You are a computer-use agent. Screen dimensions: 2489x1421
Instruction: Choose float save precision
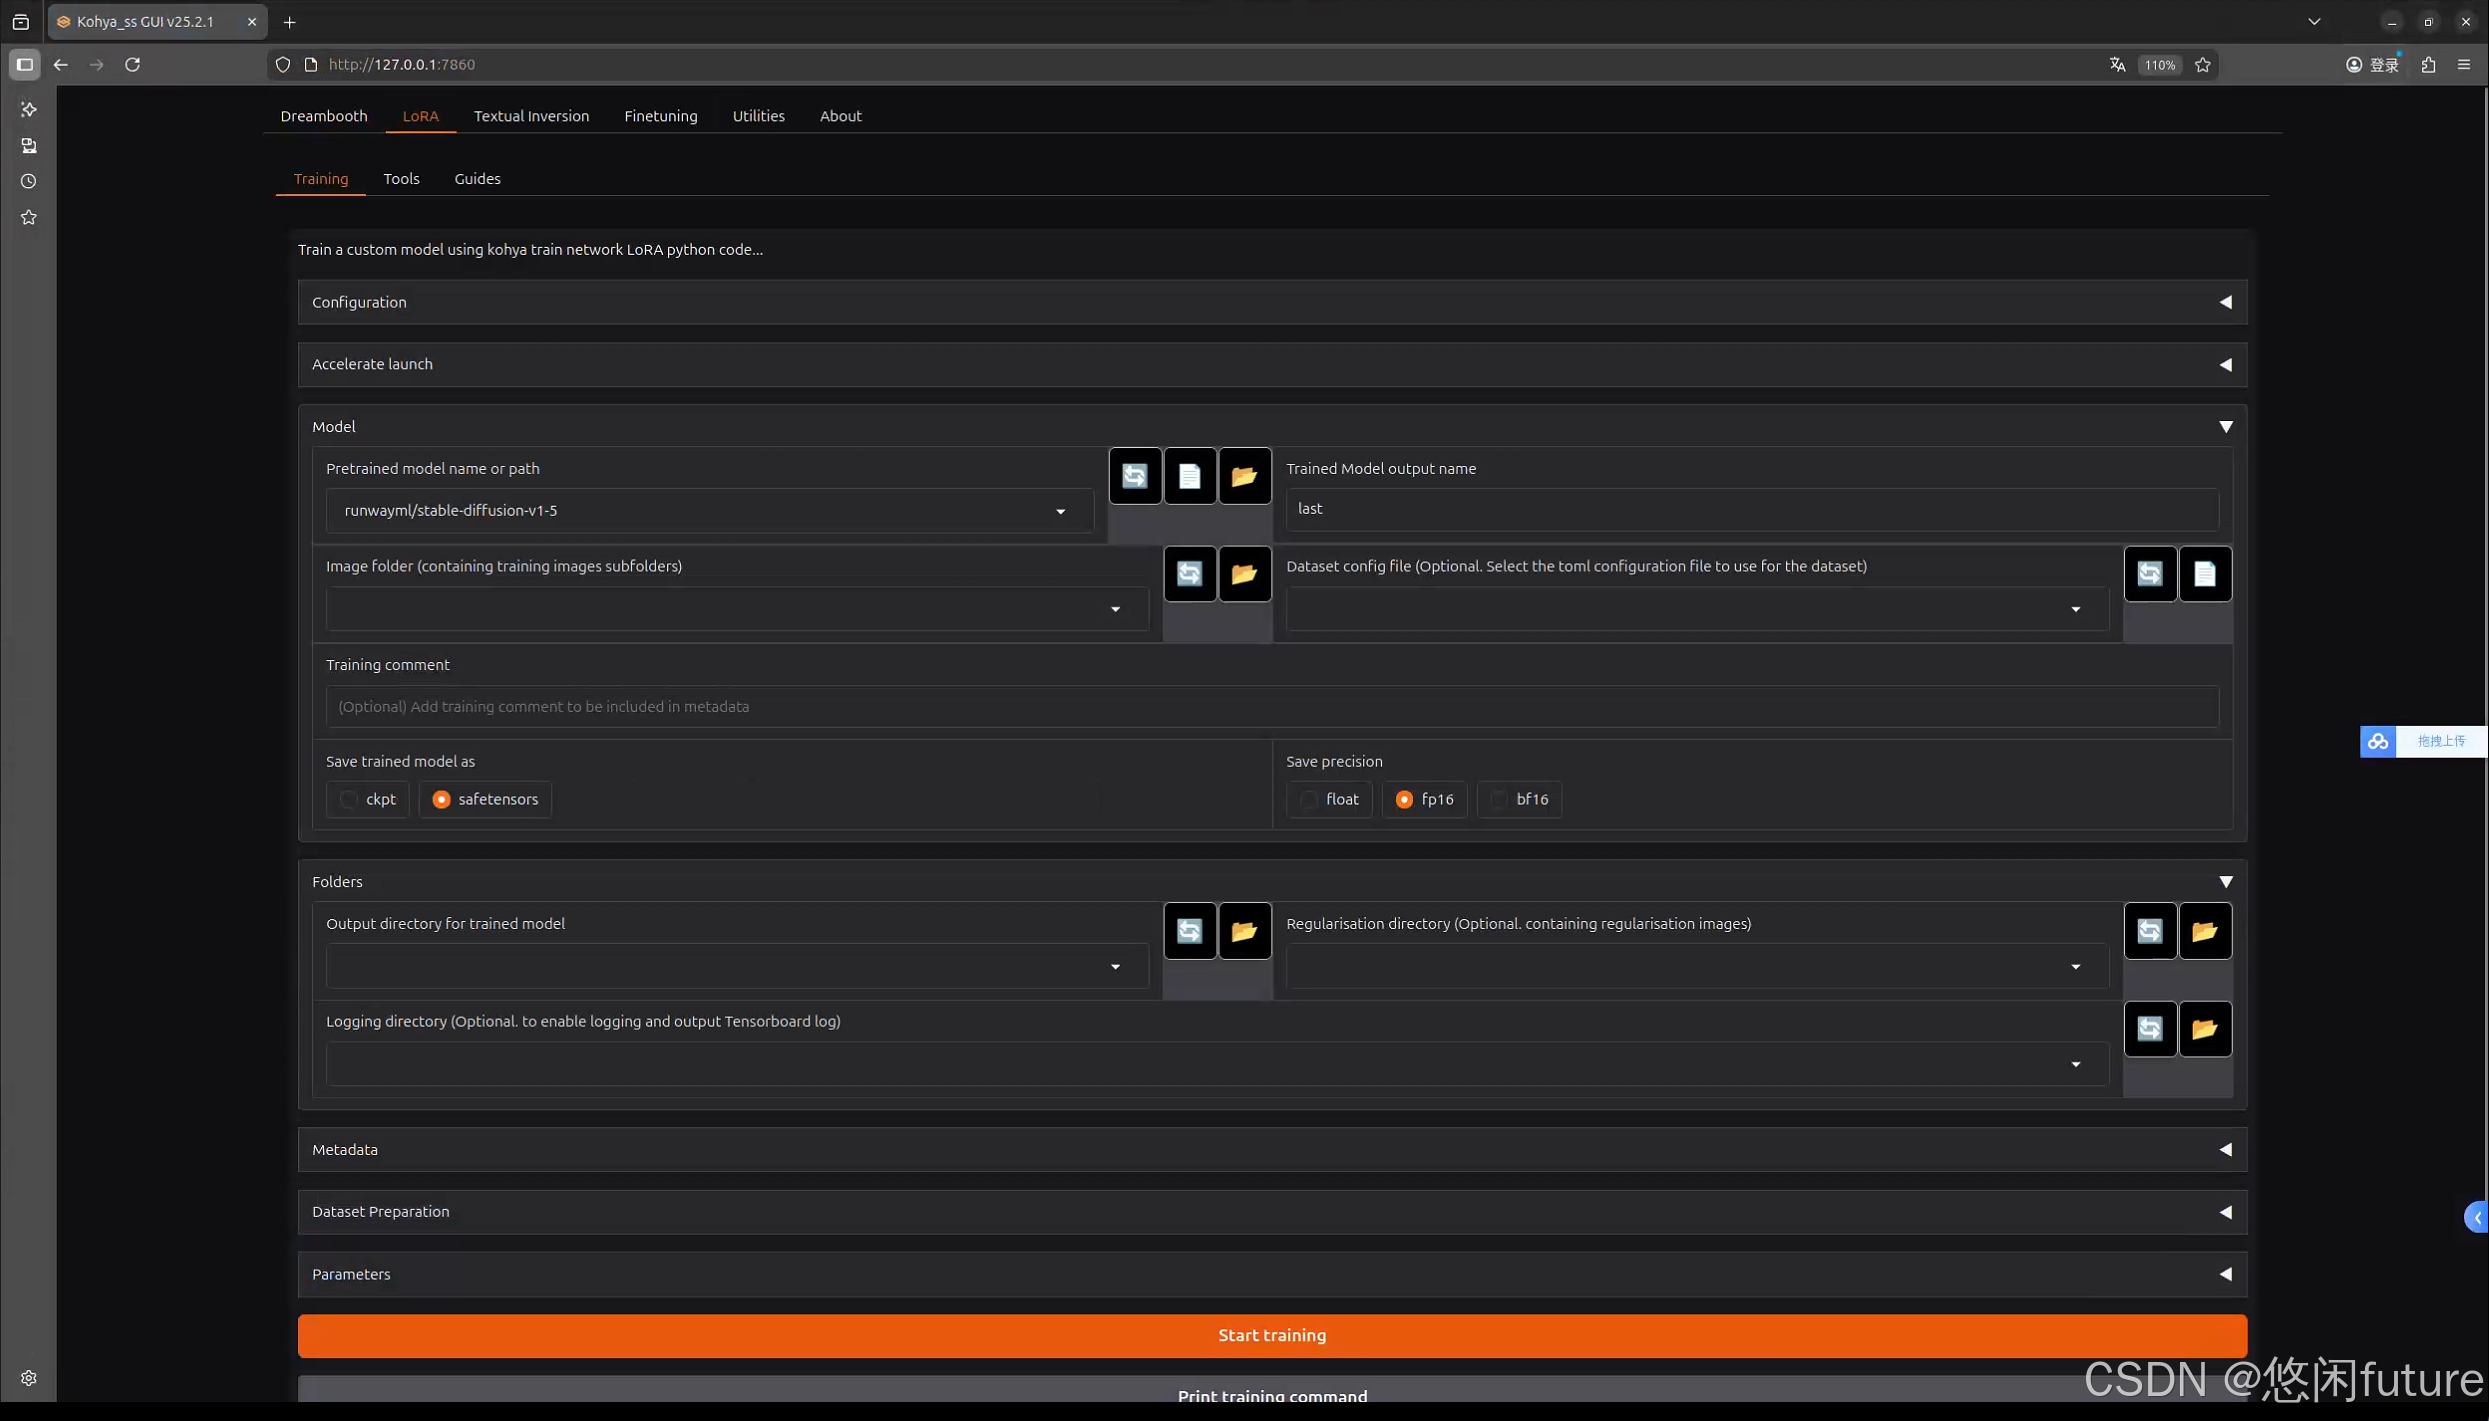pos(1308,799)
